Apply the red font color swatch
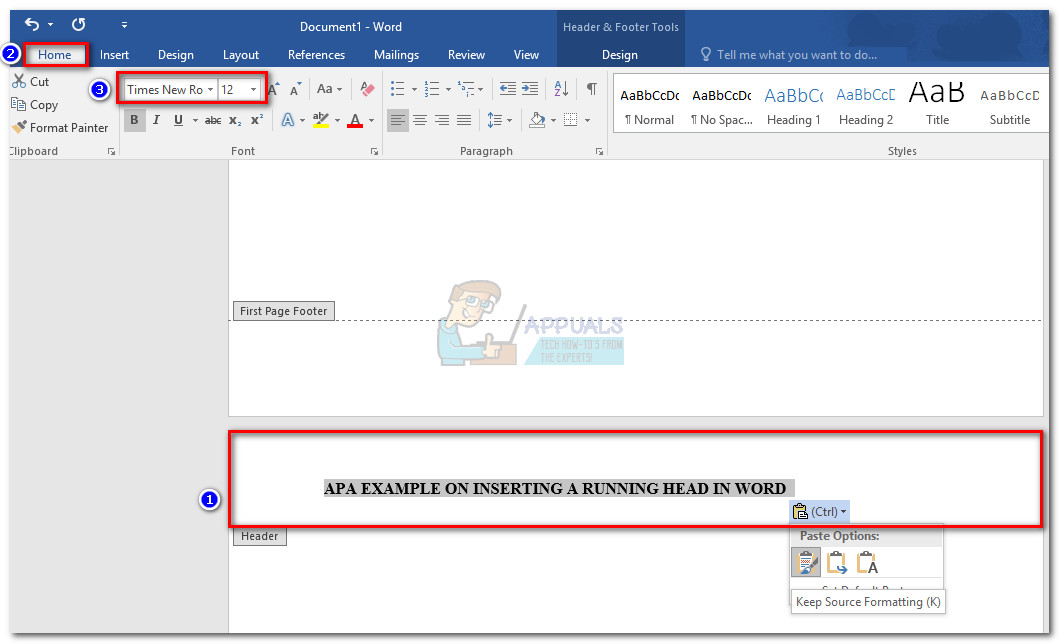1060x644 pixels. coord(354,121)
